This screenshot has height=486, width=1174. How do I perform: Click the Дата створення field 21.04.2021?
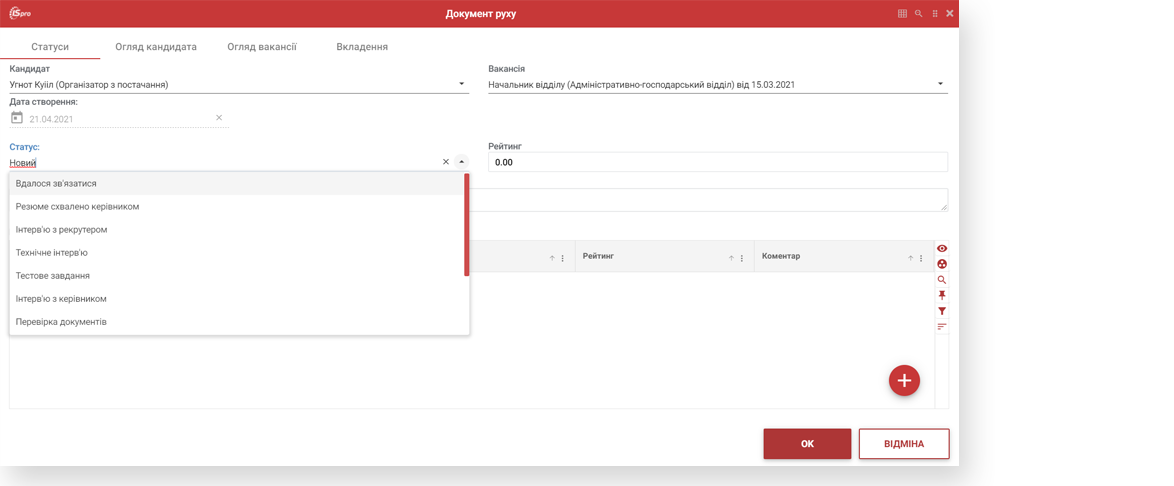[120, 118]
